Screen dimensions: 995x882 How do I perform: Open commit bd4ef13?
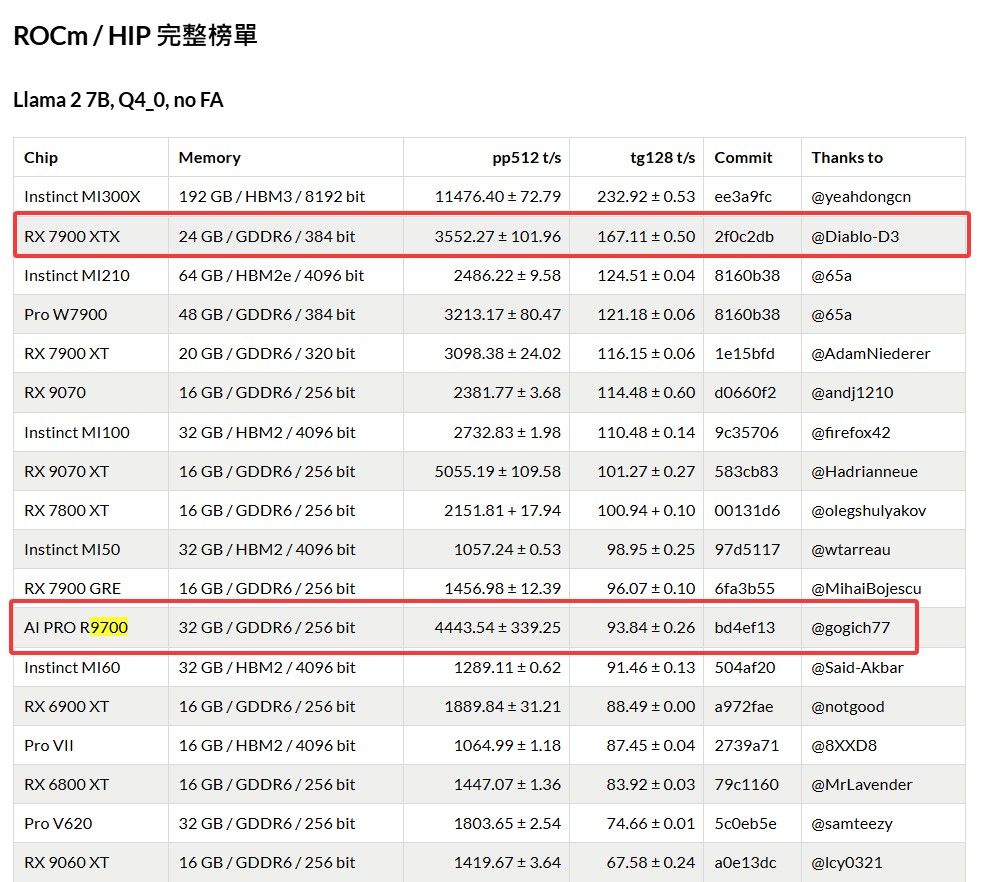745,628
